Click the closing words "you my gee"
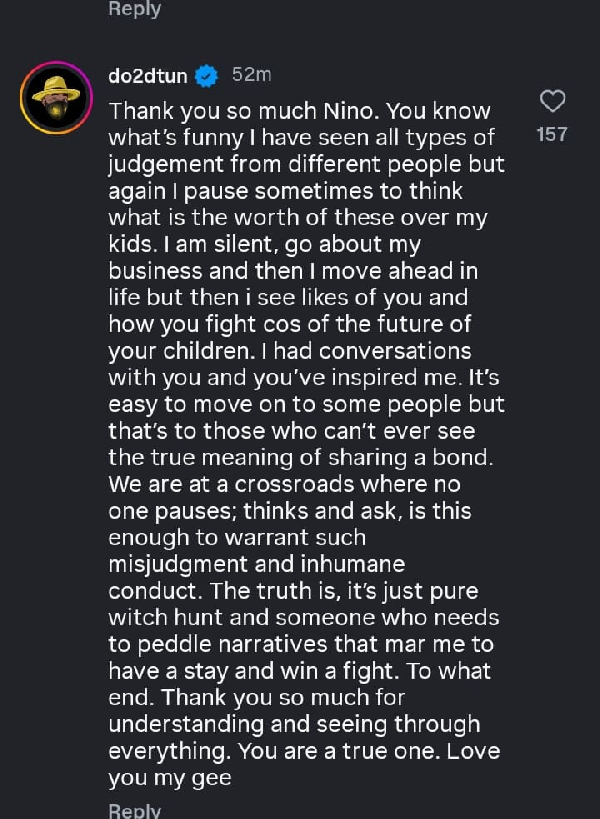 coord(170,778)
